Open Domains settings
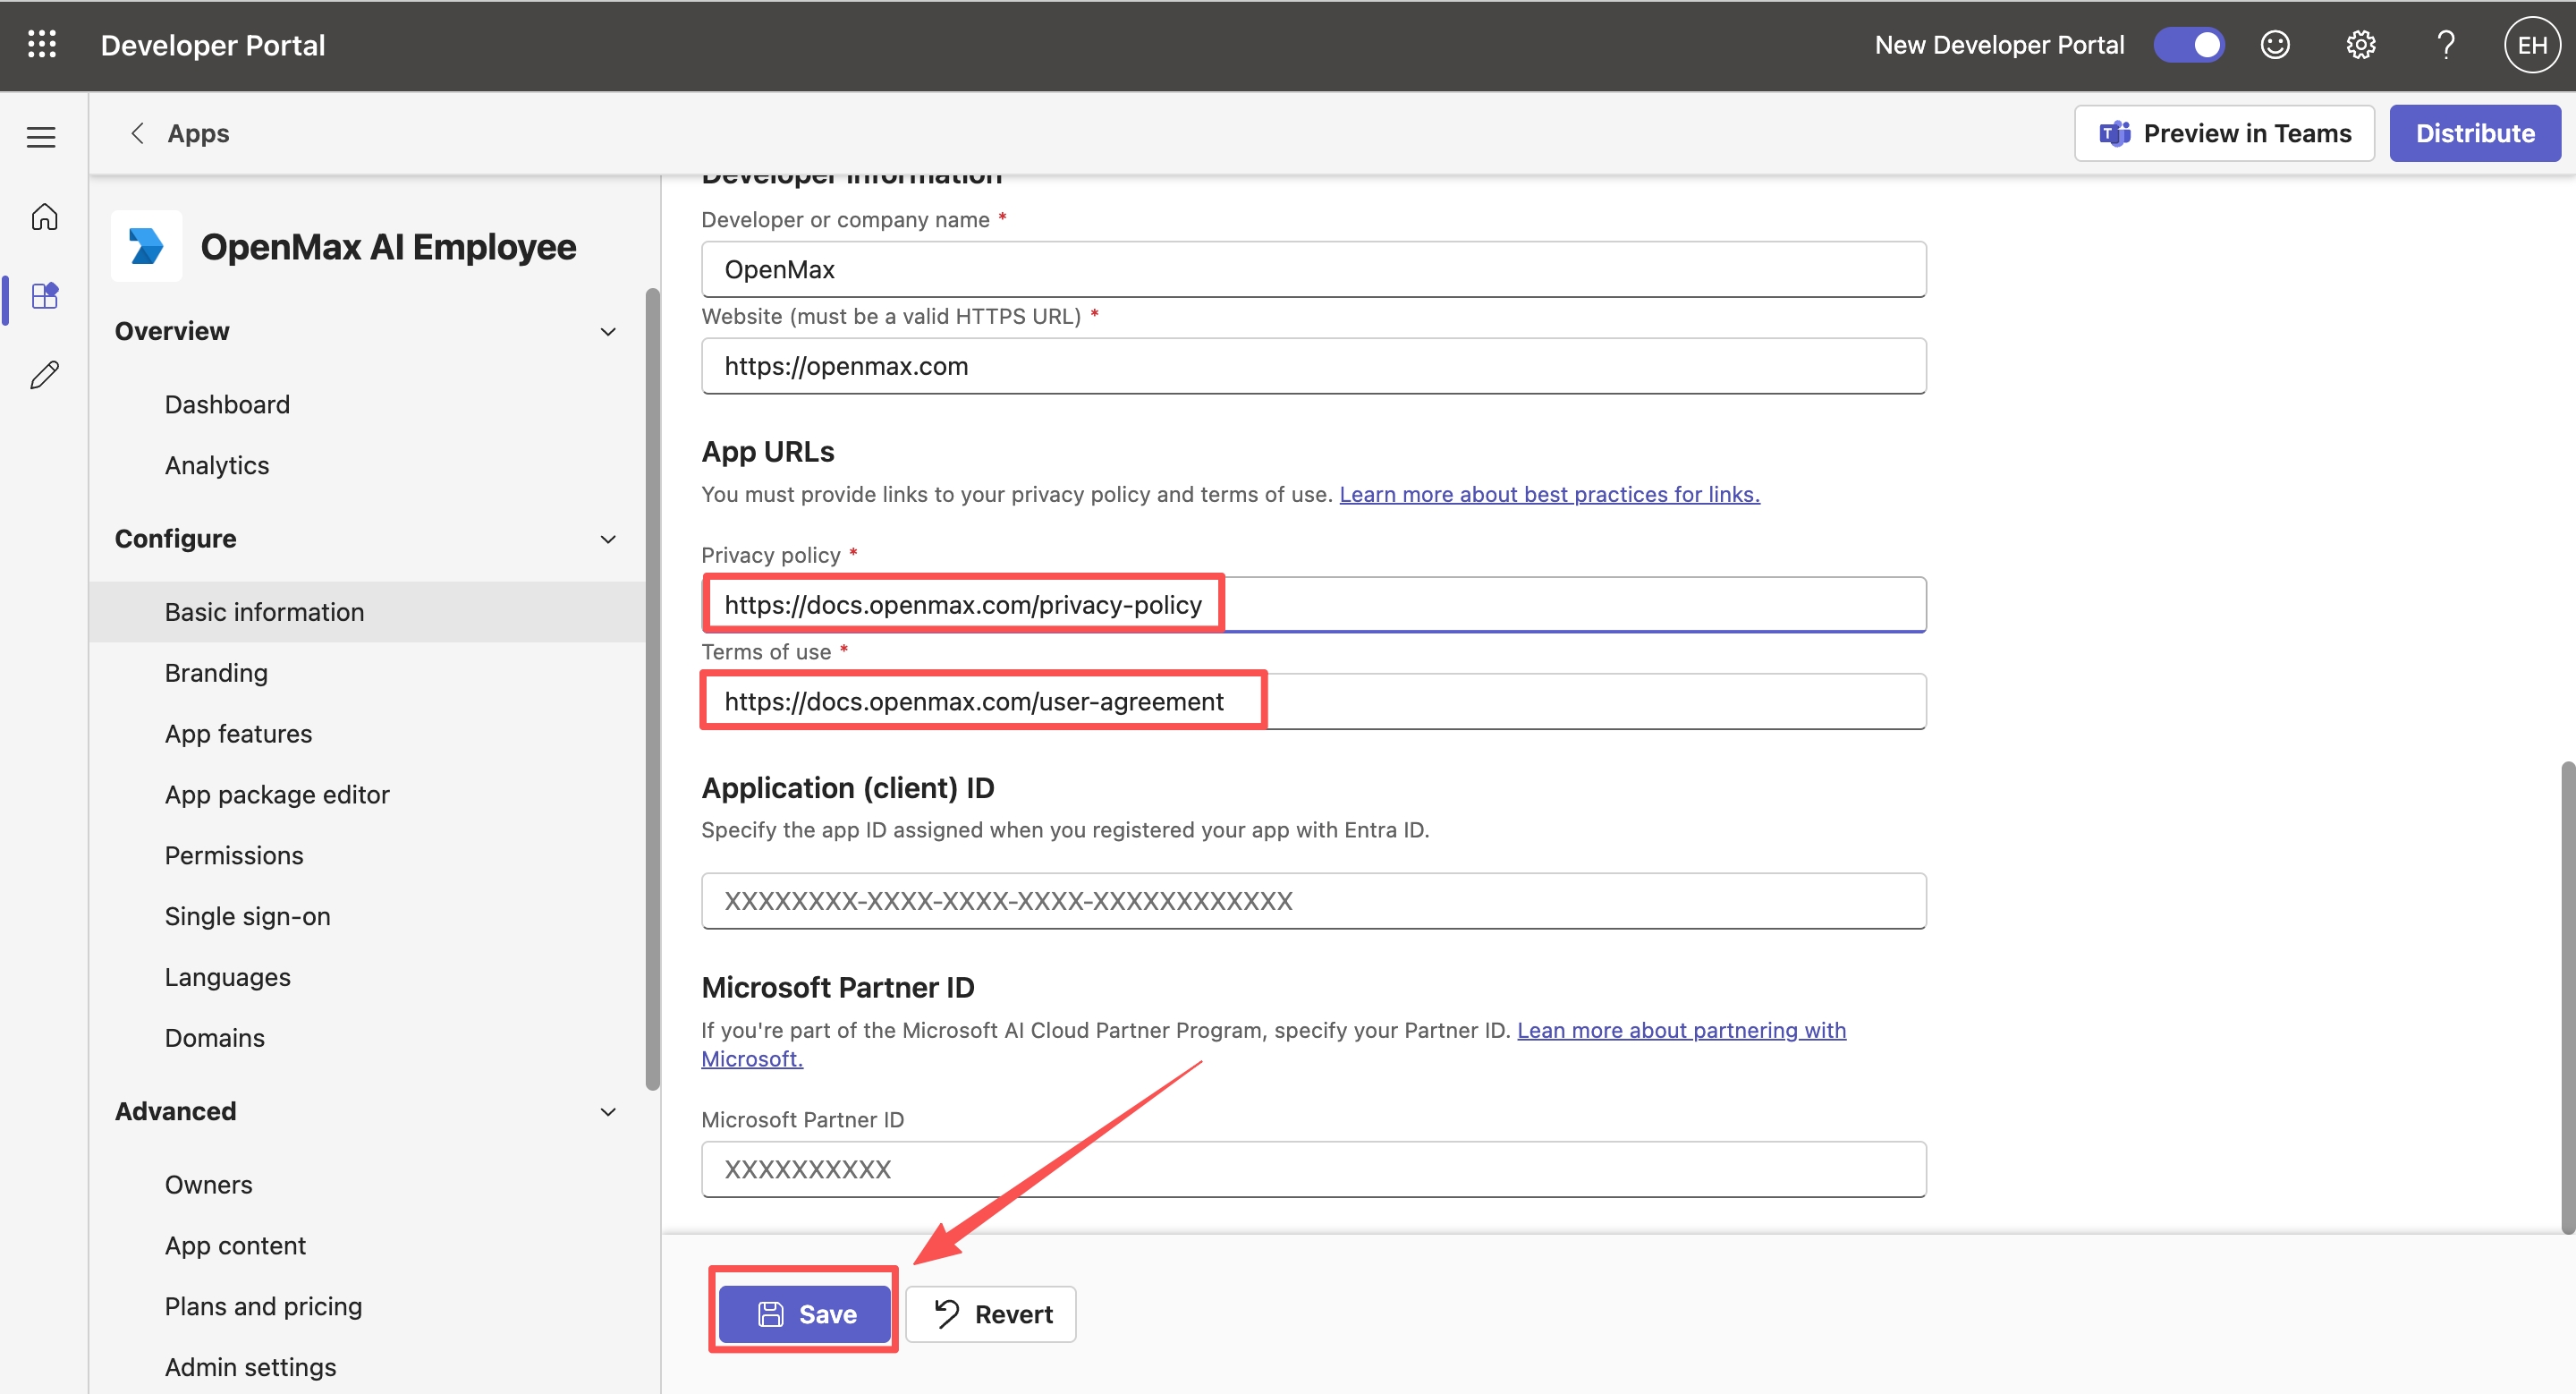This screenshot has width=2576, height=1394. point(214,1038)
